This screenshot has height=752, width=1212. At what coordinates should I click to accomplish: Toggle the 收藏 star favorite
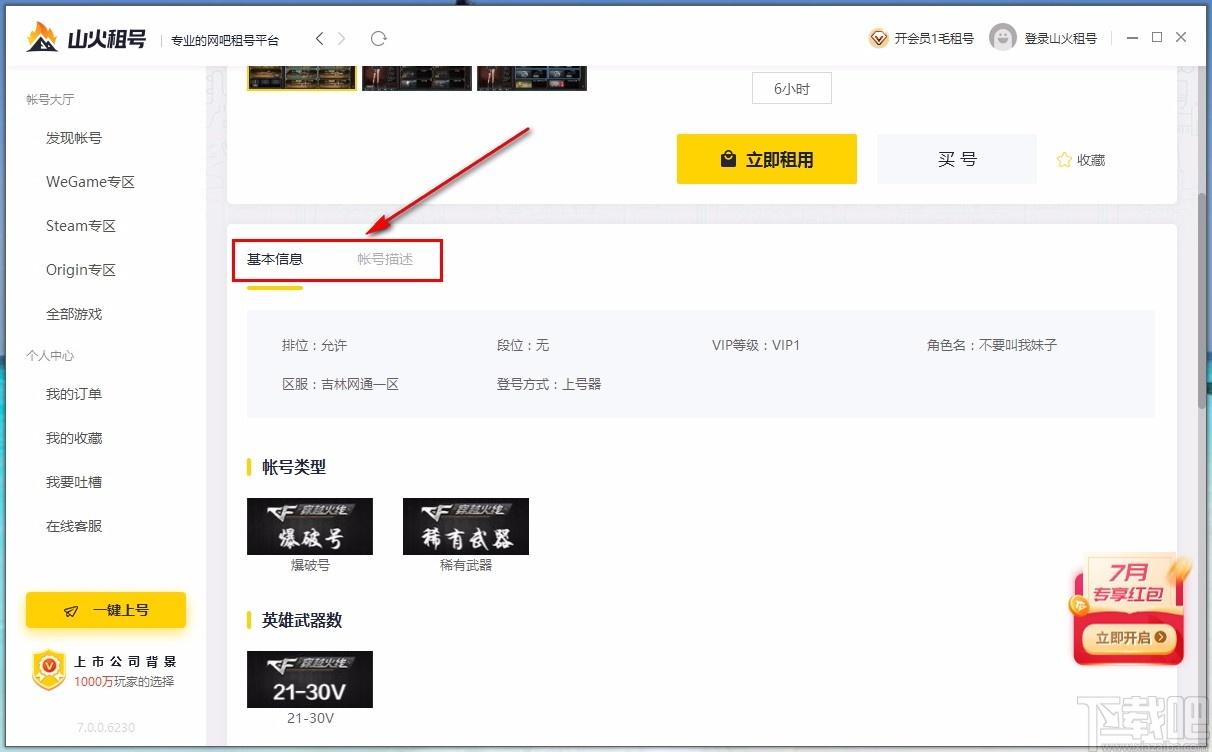(1064, 160)
